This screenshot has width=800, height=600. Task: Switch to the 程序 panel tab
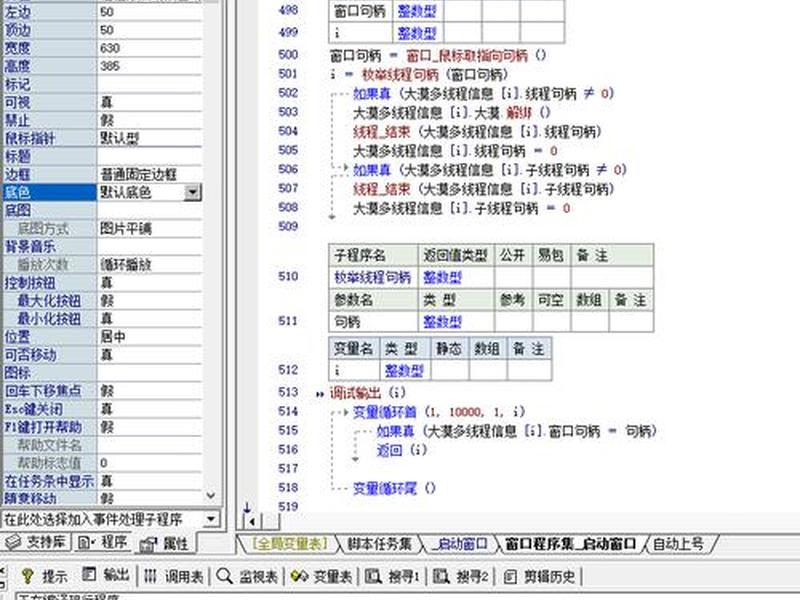pyautogui.click(x=102, y=542)
